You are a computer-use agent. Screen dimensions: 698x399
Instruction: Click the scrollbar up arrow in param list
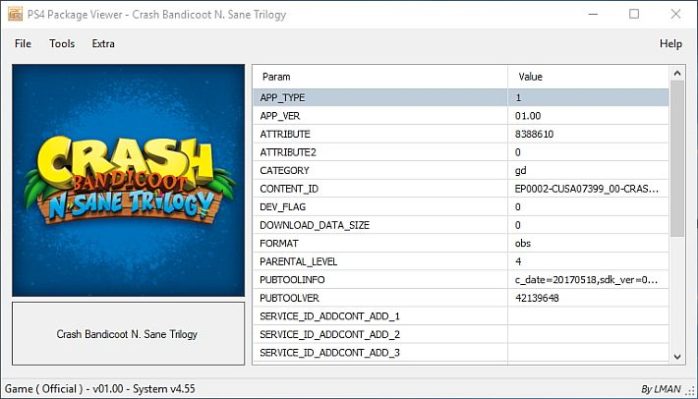click(677, 73)
